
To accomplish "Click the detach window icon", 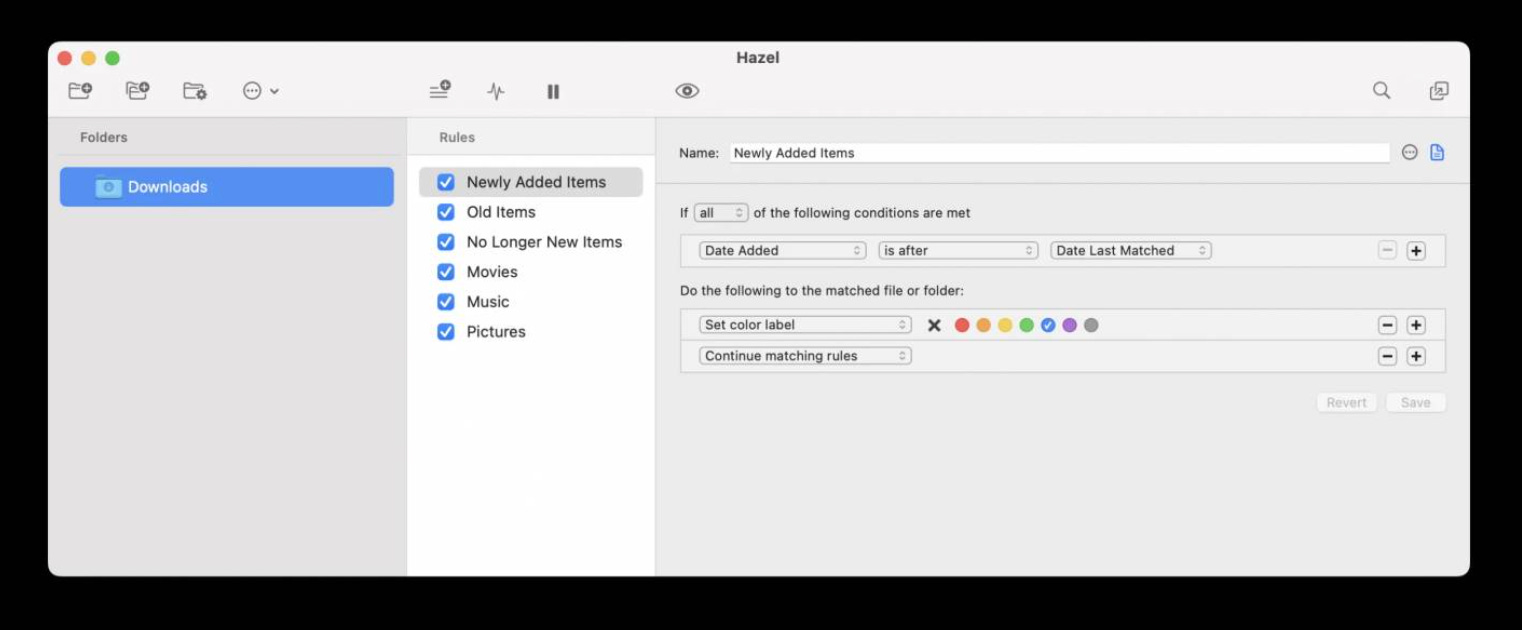I will tap(1439, 91).
